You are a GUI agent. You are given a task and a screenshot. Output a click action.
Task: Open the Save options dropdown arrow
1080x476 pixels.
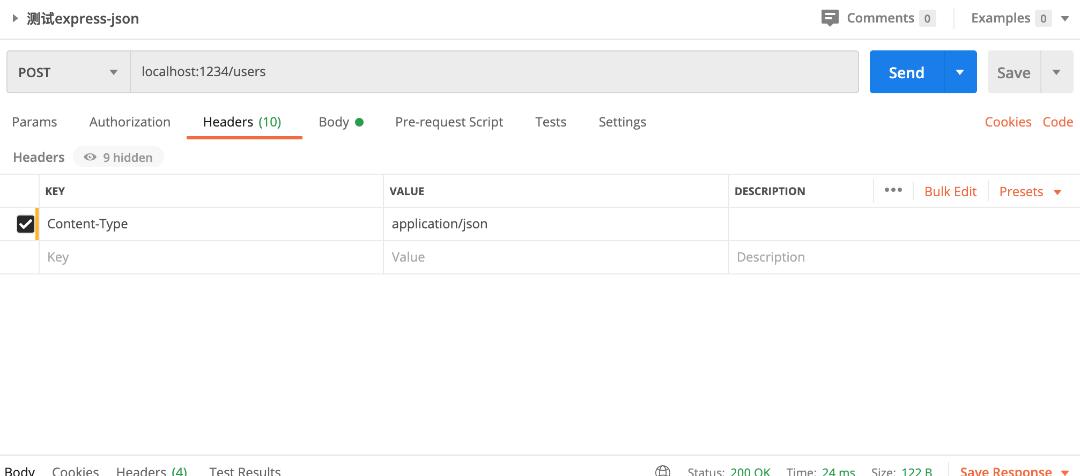[x=1056, y=72]
